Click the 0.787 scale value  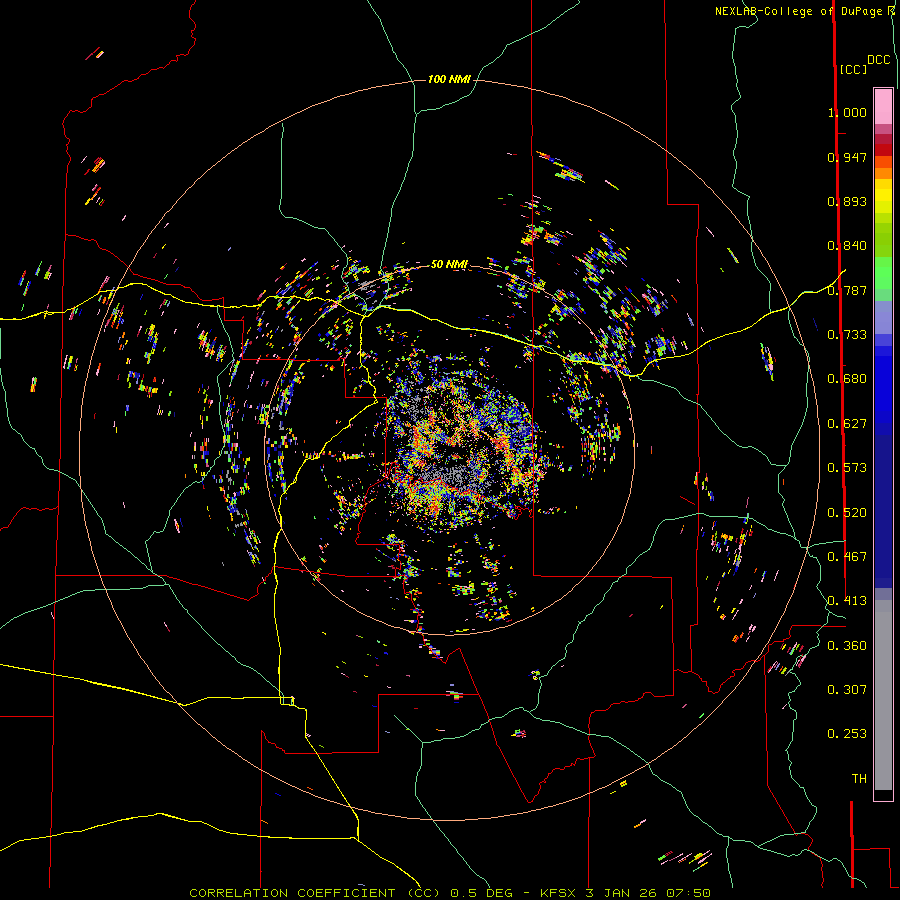847,290
